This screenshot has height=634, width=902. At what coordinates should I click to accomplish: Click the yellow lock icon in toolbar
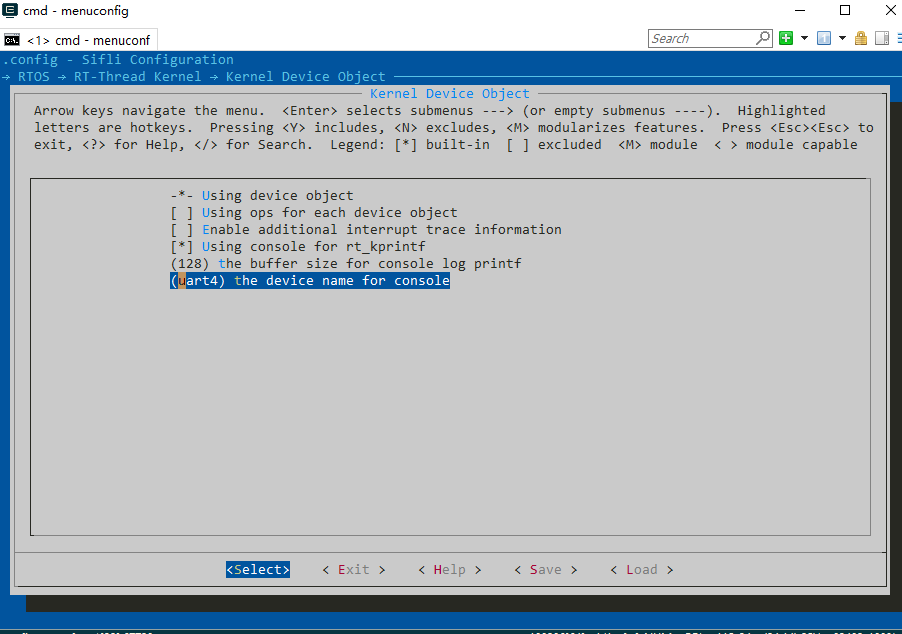point(863,39)
